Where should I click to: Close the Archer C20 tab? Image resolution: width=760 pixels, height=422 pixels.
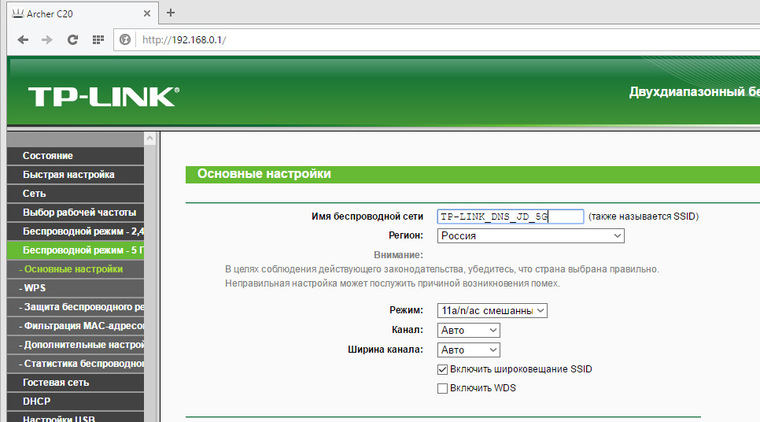click(147, 14)
